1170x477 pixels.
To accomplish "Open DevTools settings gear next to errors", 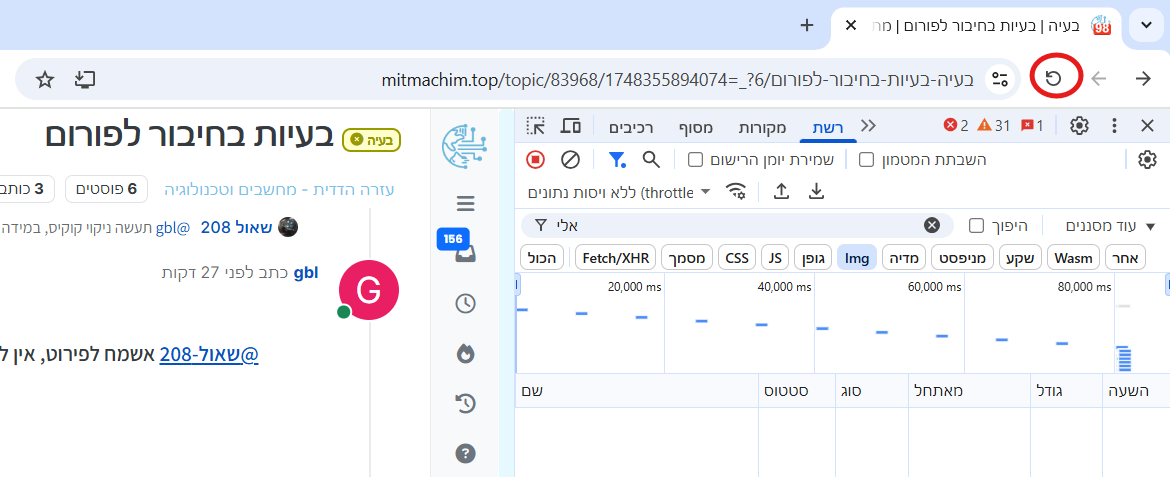I will tap(1079, 126).
